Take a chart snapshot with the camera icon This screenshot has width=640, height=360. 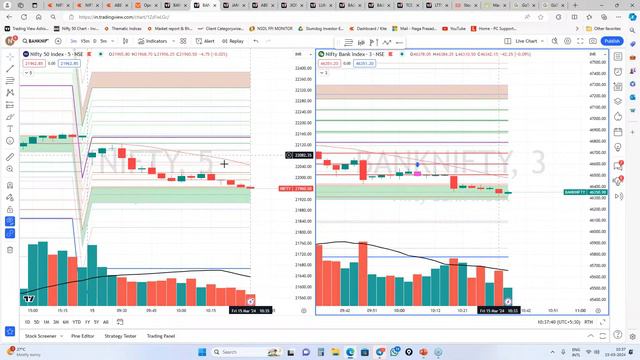(593, 41)
